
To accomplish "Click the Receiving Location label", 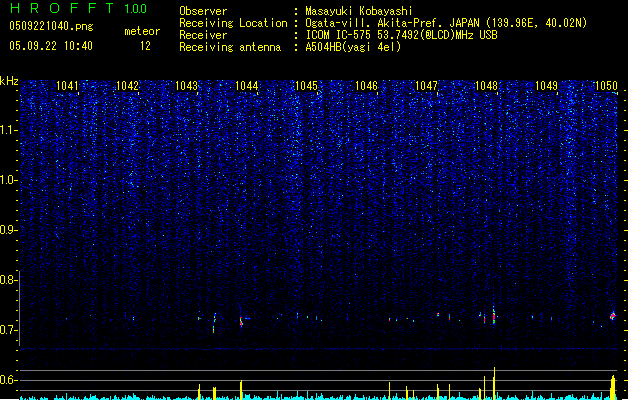I will click(x=233, y=23).
